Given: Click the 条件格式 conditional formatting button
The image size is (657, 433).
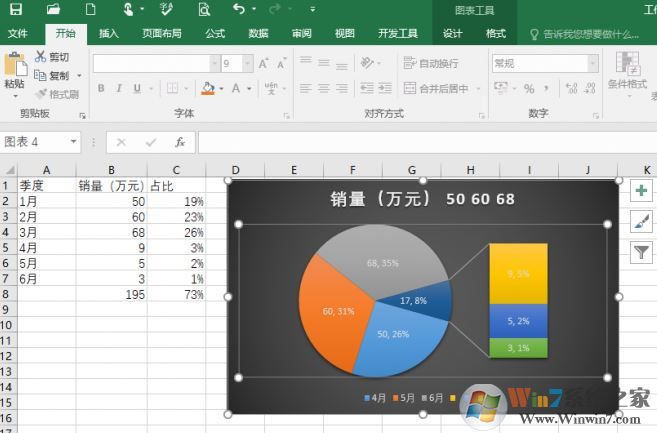Looking at the screenshot, I should [627, 73].
